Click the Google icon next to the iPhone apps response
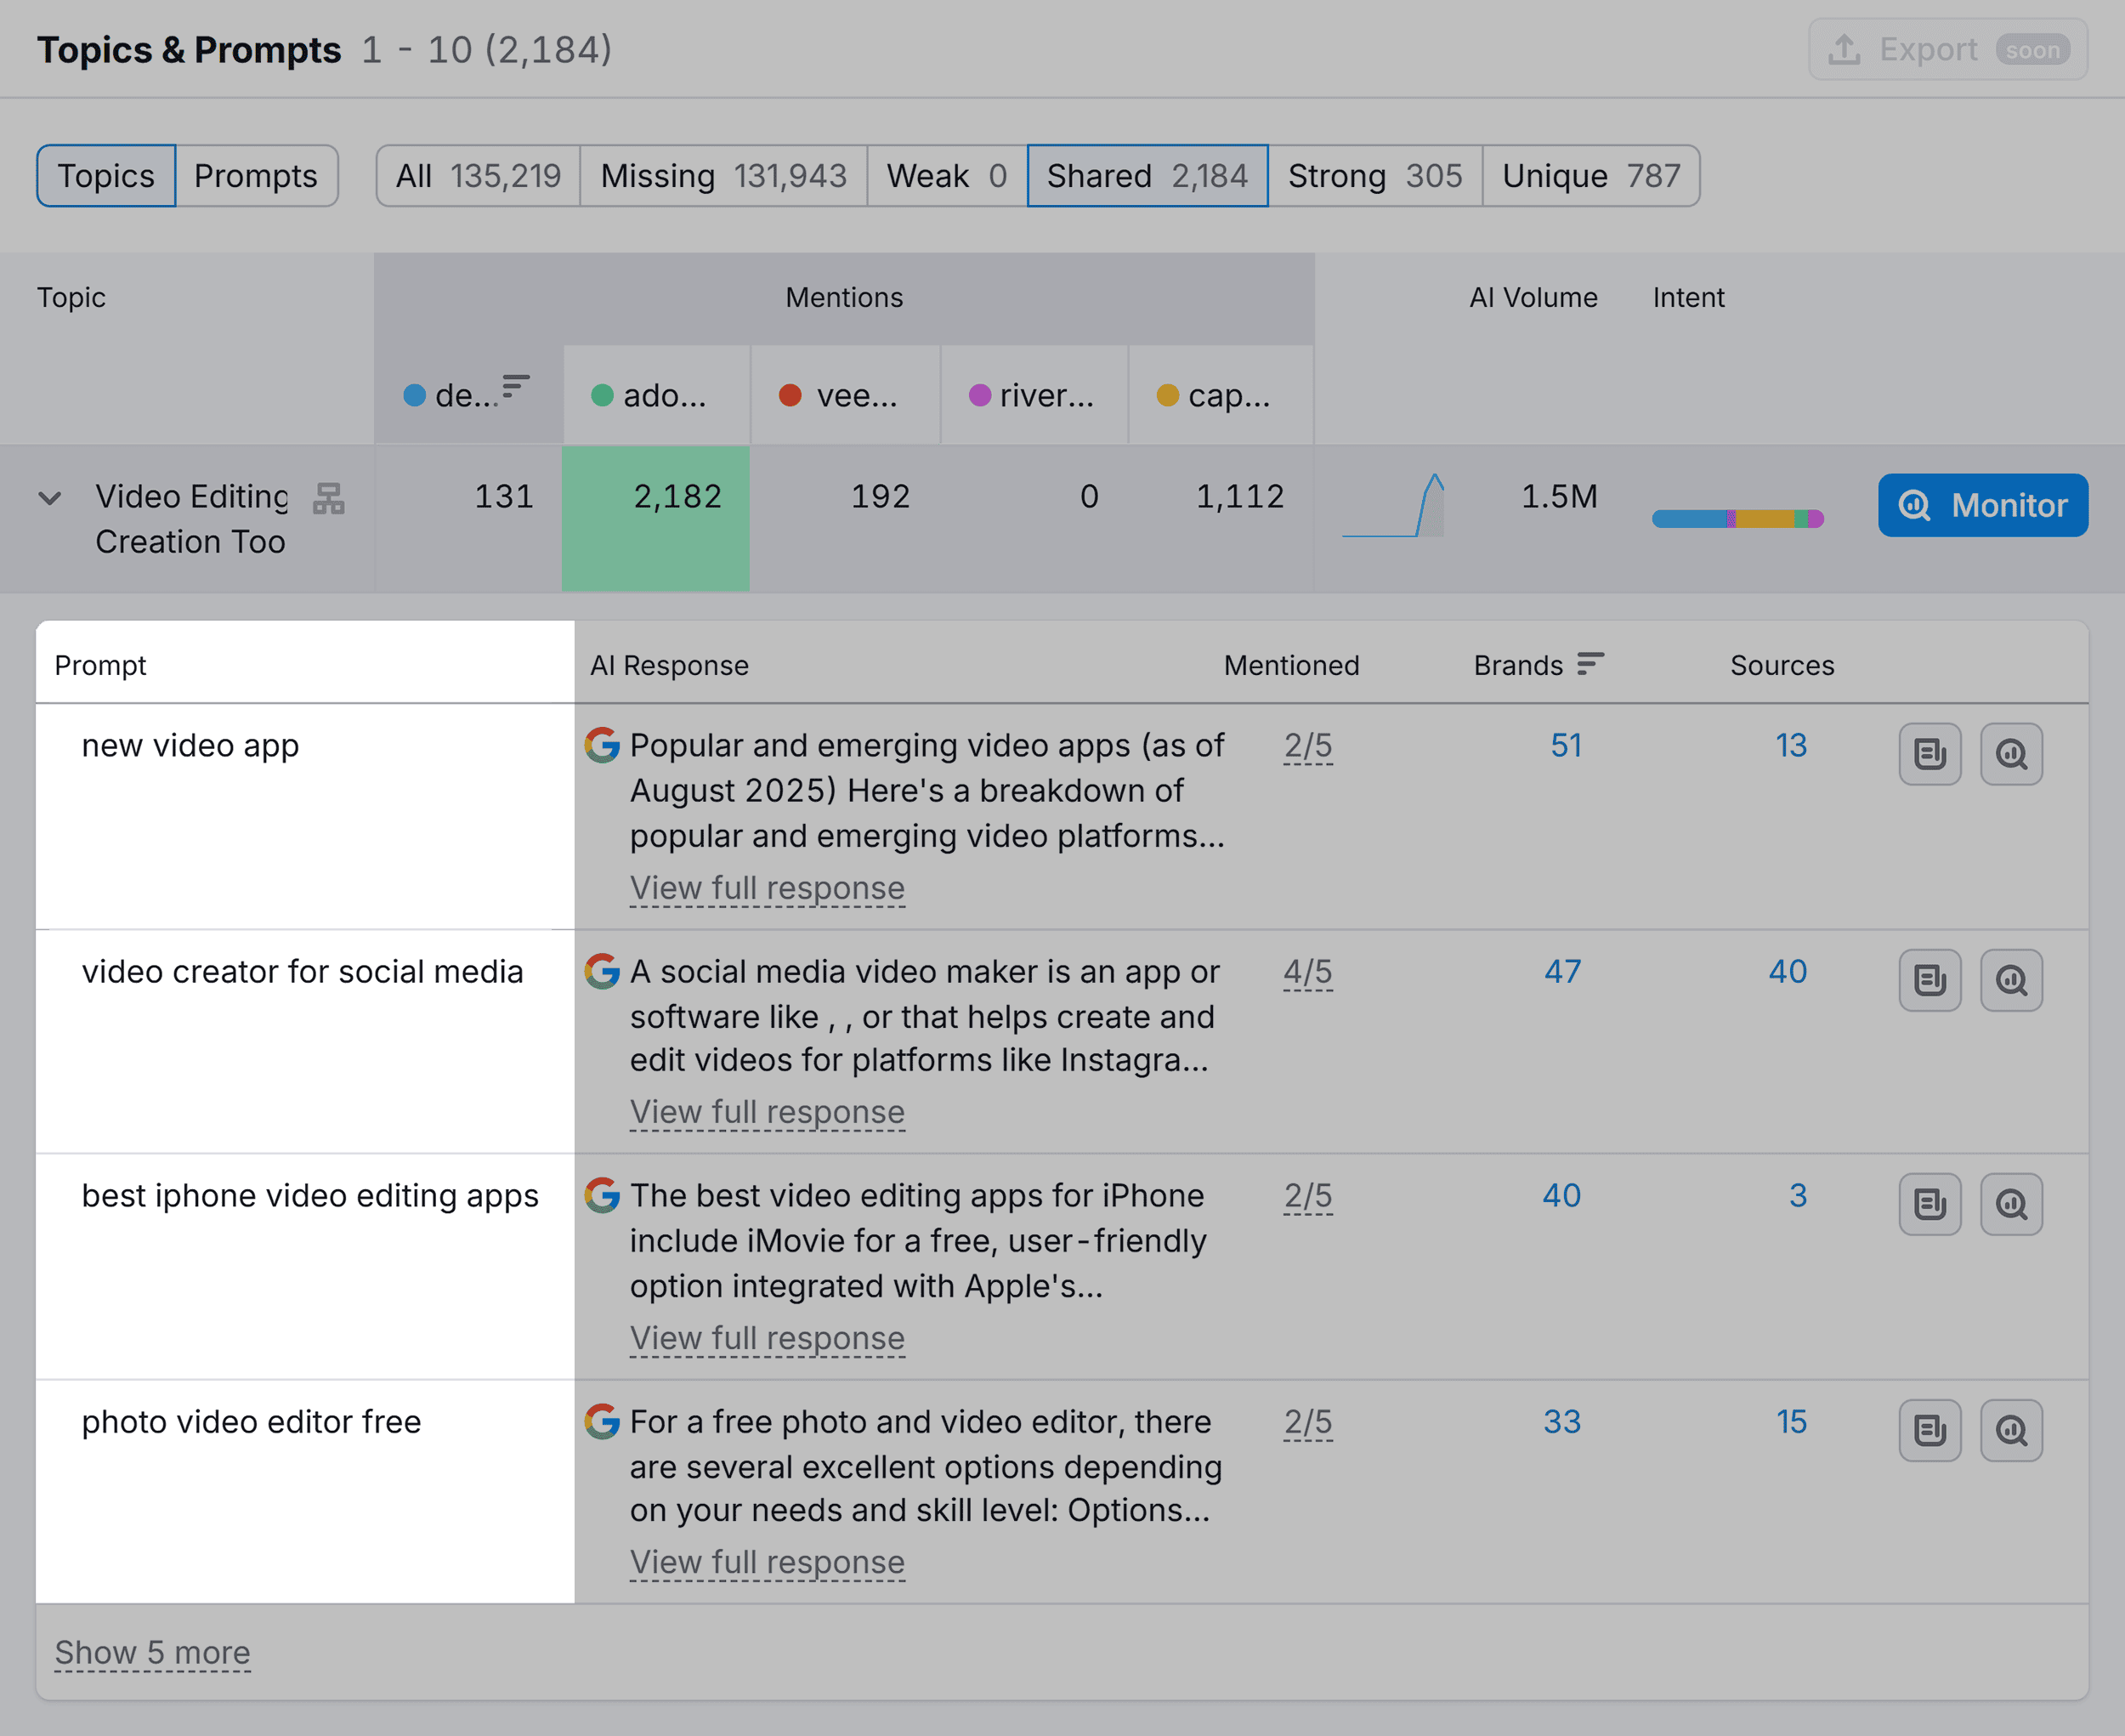Viewport: 2125px width, 1736px height. click(602, 1196)
